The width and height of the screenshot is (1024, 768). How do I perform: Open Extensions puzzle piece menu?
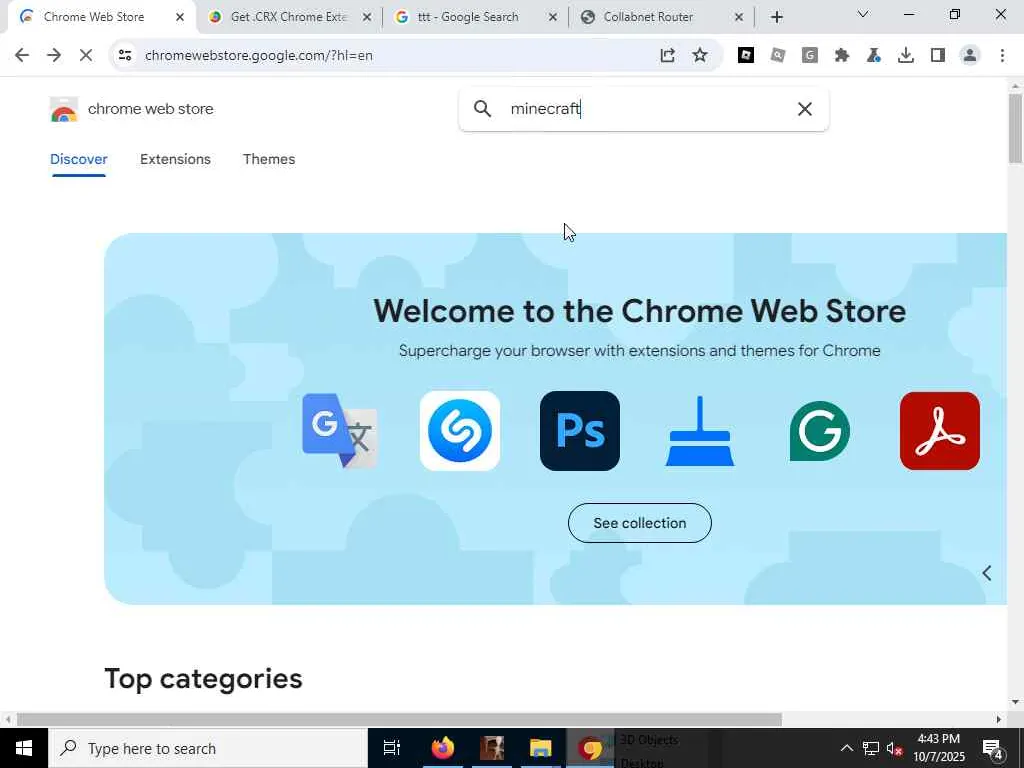click(x=842, y=56)
